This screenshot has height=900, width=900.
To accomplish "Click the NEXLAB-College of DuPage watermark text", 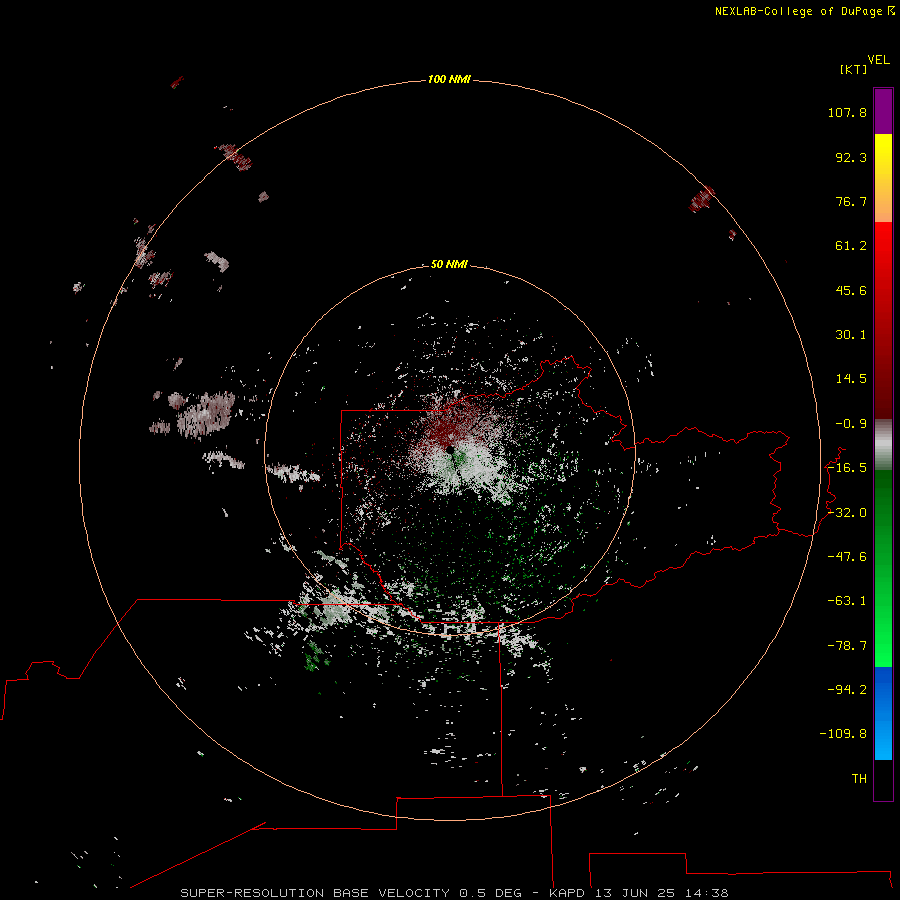I will [x=804, y=11].
